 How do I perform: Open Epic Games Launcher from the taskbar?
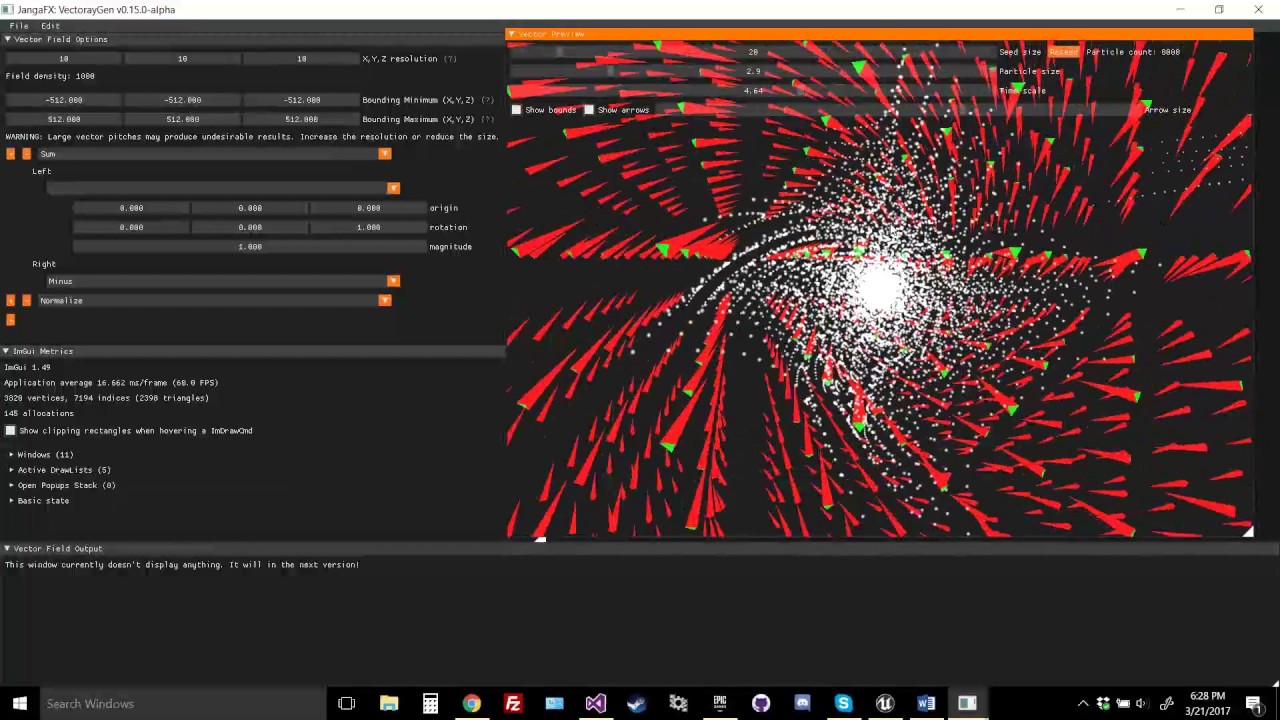[x=719, y=704]
